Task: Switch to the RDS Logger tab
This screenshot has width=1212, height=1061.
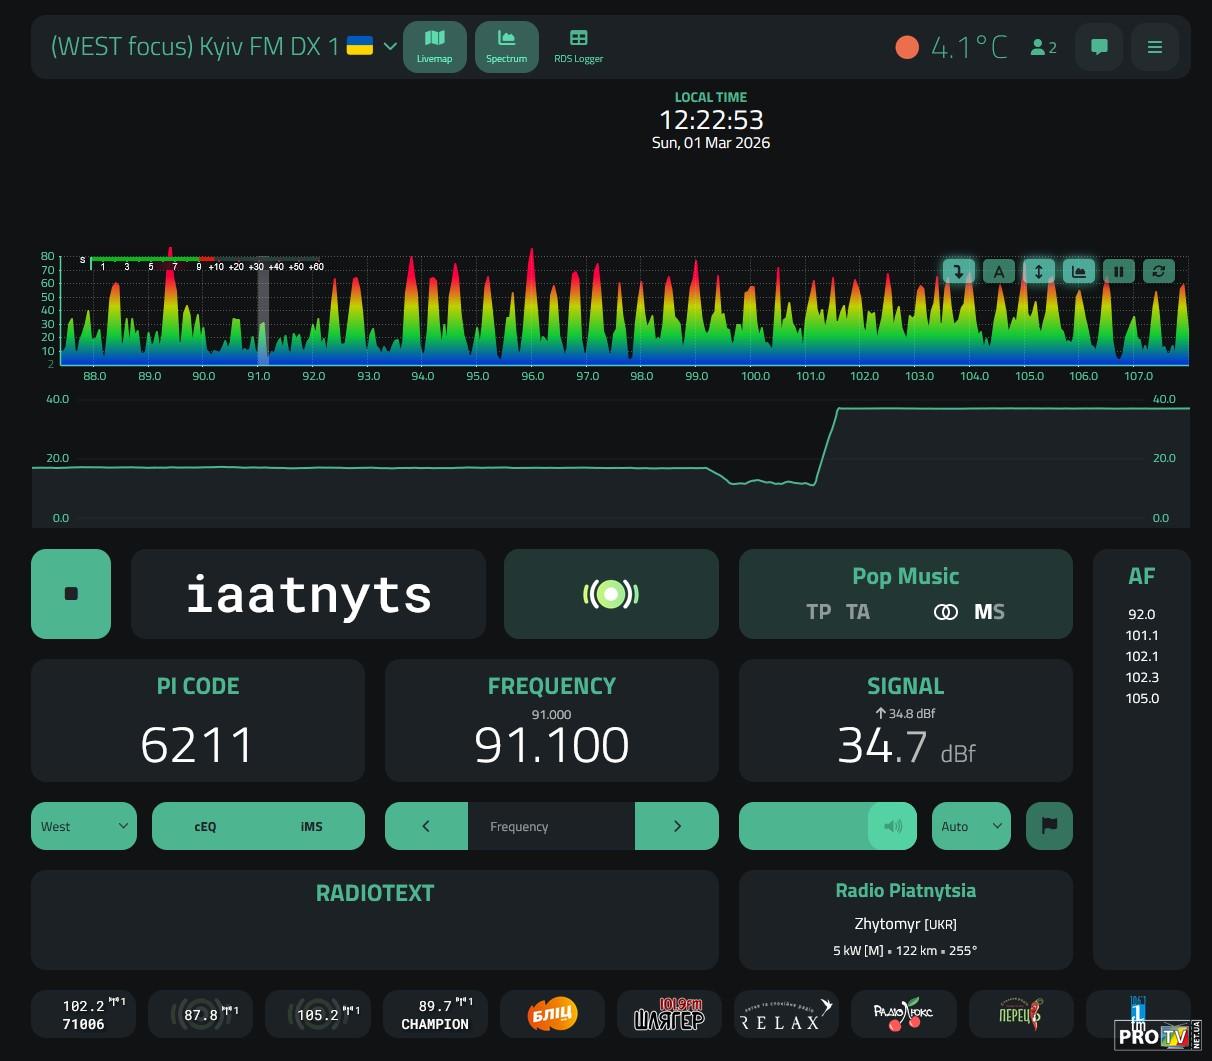Action: pos(578,46)
